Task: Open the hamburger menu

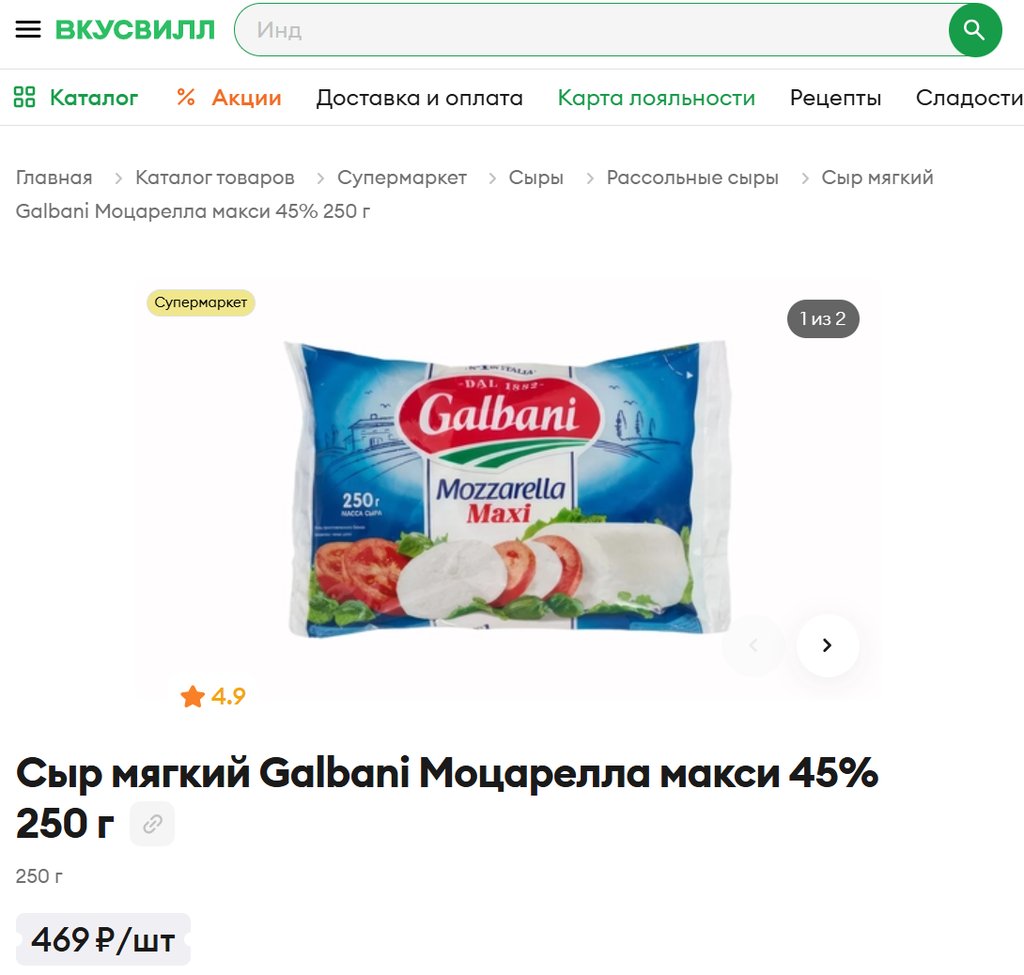Action: tap(28, 29)
